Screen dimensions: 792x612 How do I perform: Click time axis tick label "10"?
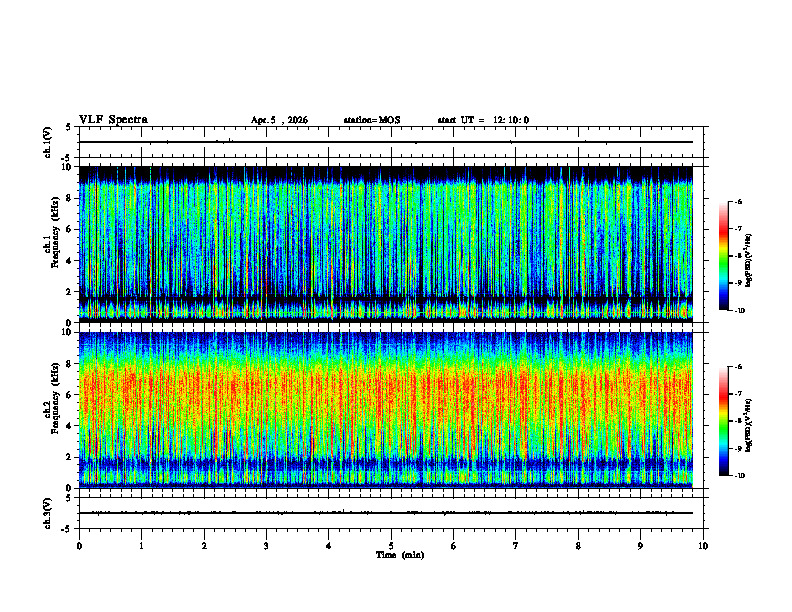703,546
